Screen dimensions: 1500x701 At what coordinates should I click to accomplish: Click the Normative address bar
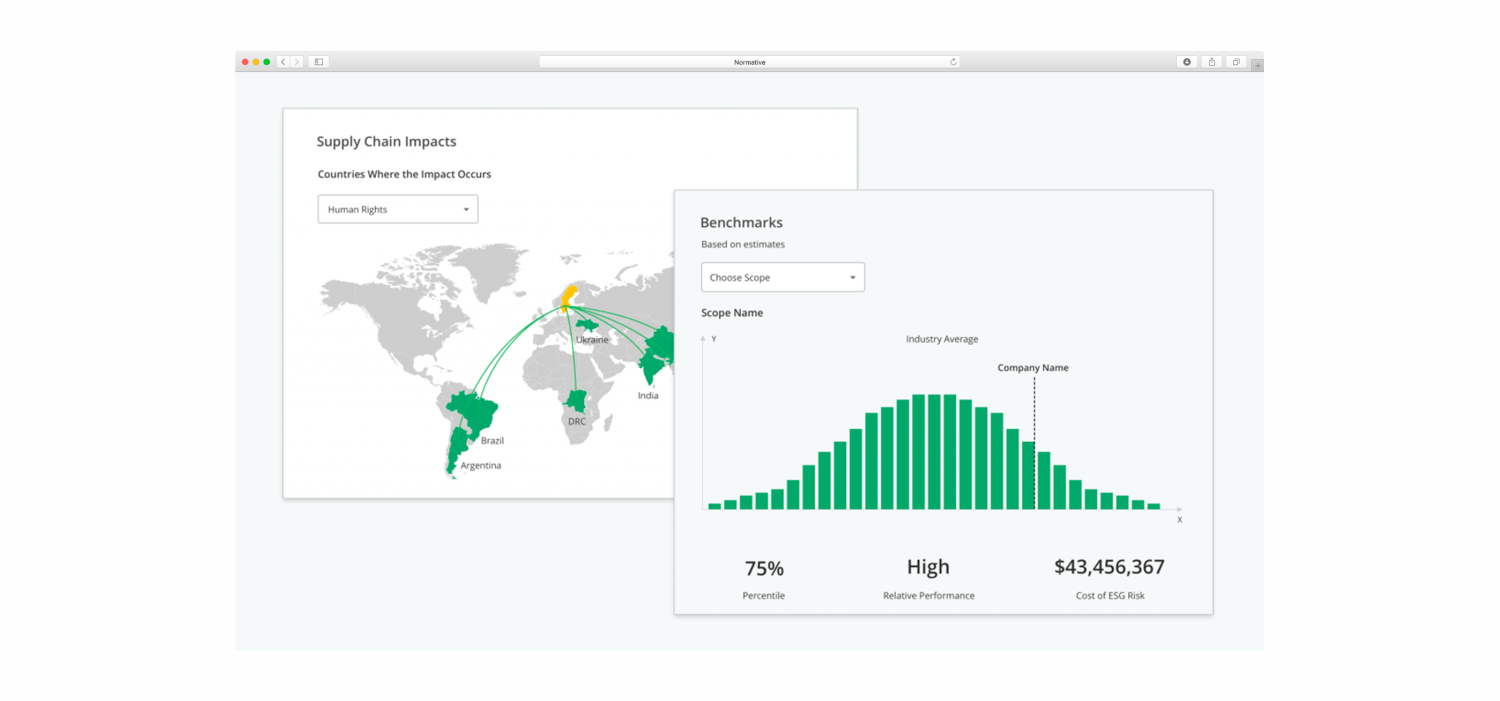coord(749,62)
